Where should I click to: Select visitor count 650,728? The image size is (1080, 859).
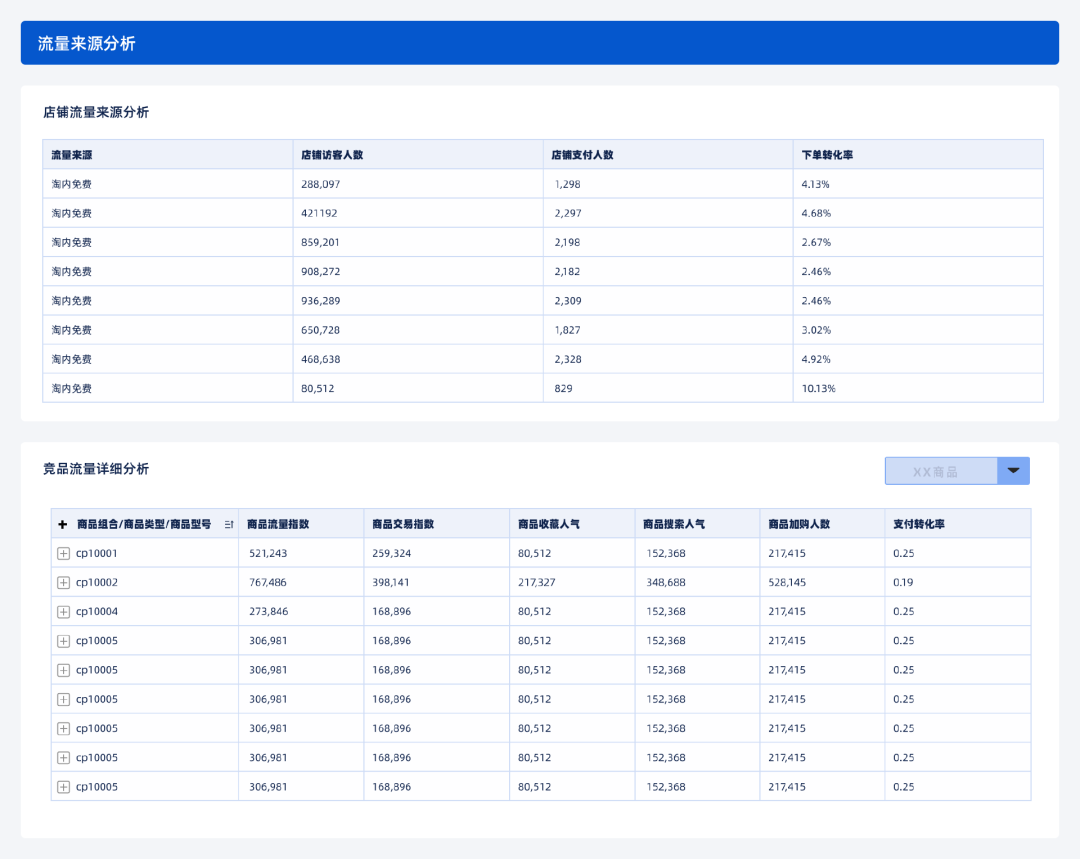coord(320,330)
